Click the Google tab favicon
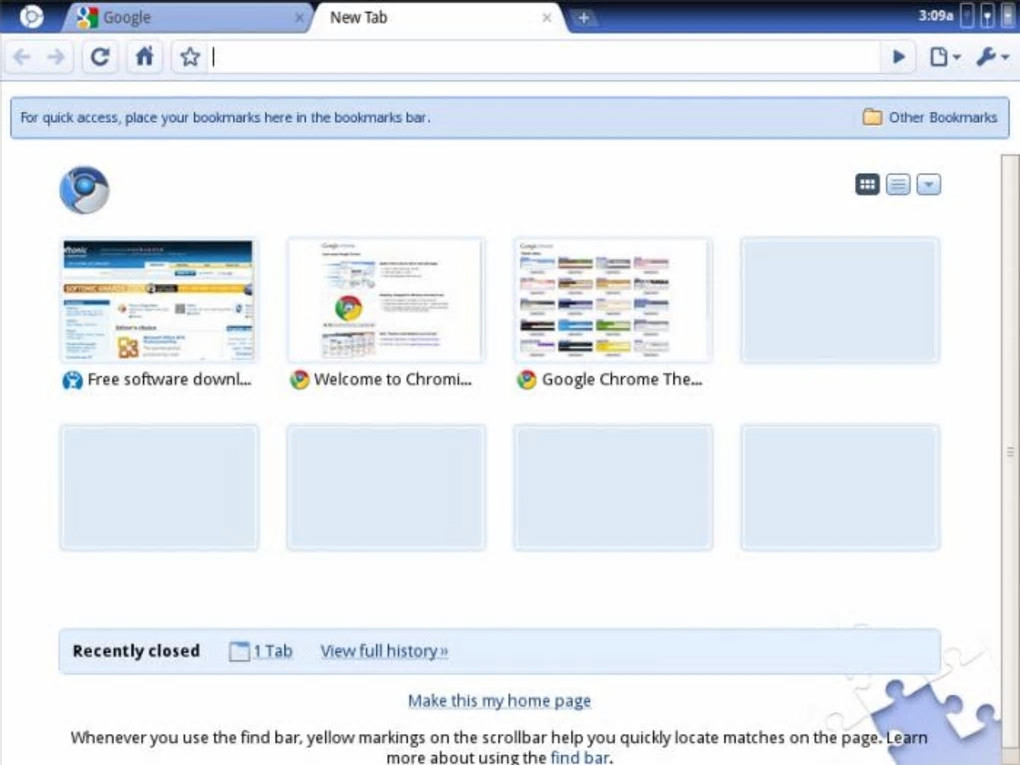Image resolution: width=1020 pixels, height=765 pixels. tap(87, 18)
